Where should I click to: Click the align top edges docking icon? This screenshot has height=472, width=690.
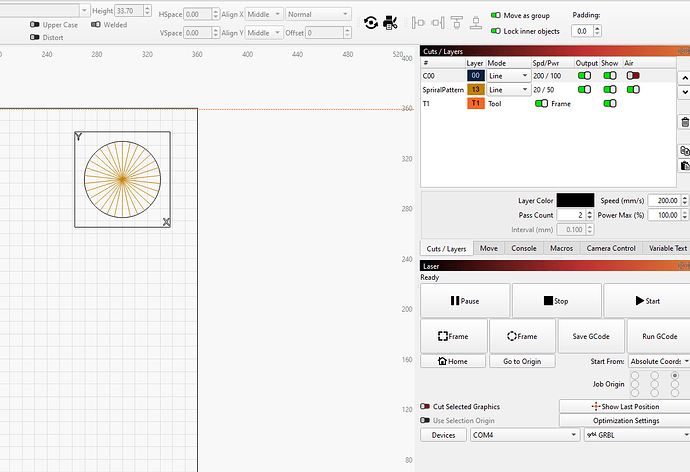[457, 22]
